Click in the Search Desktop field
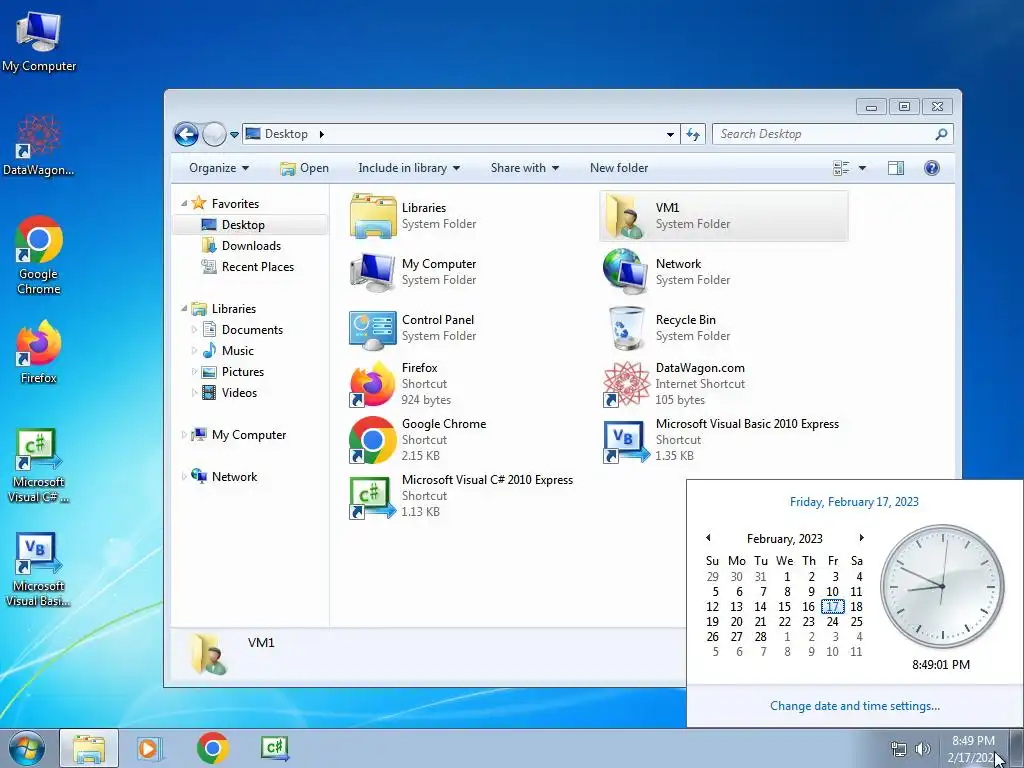 [x=833, y=134]
